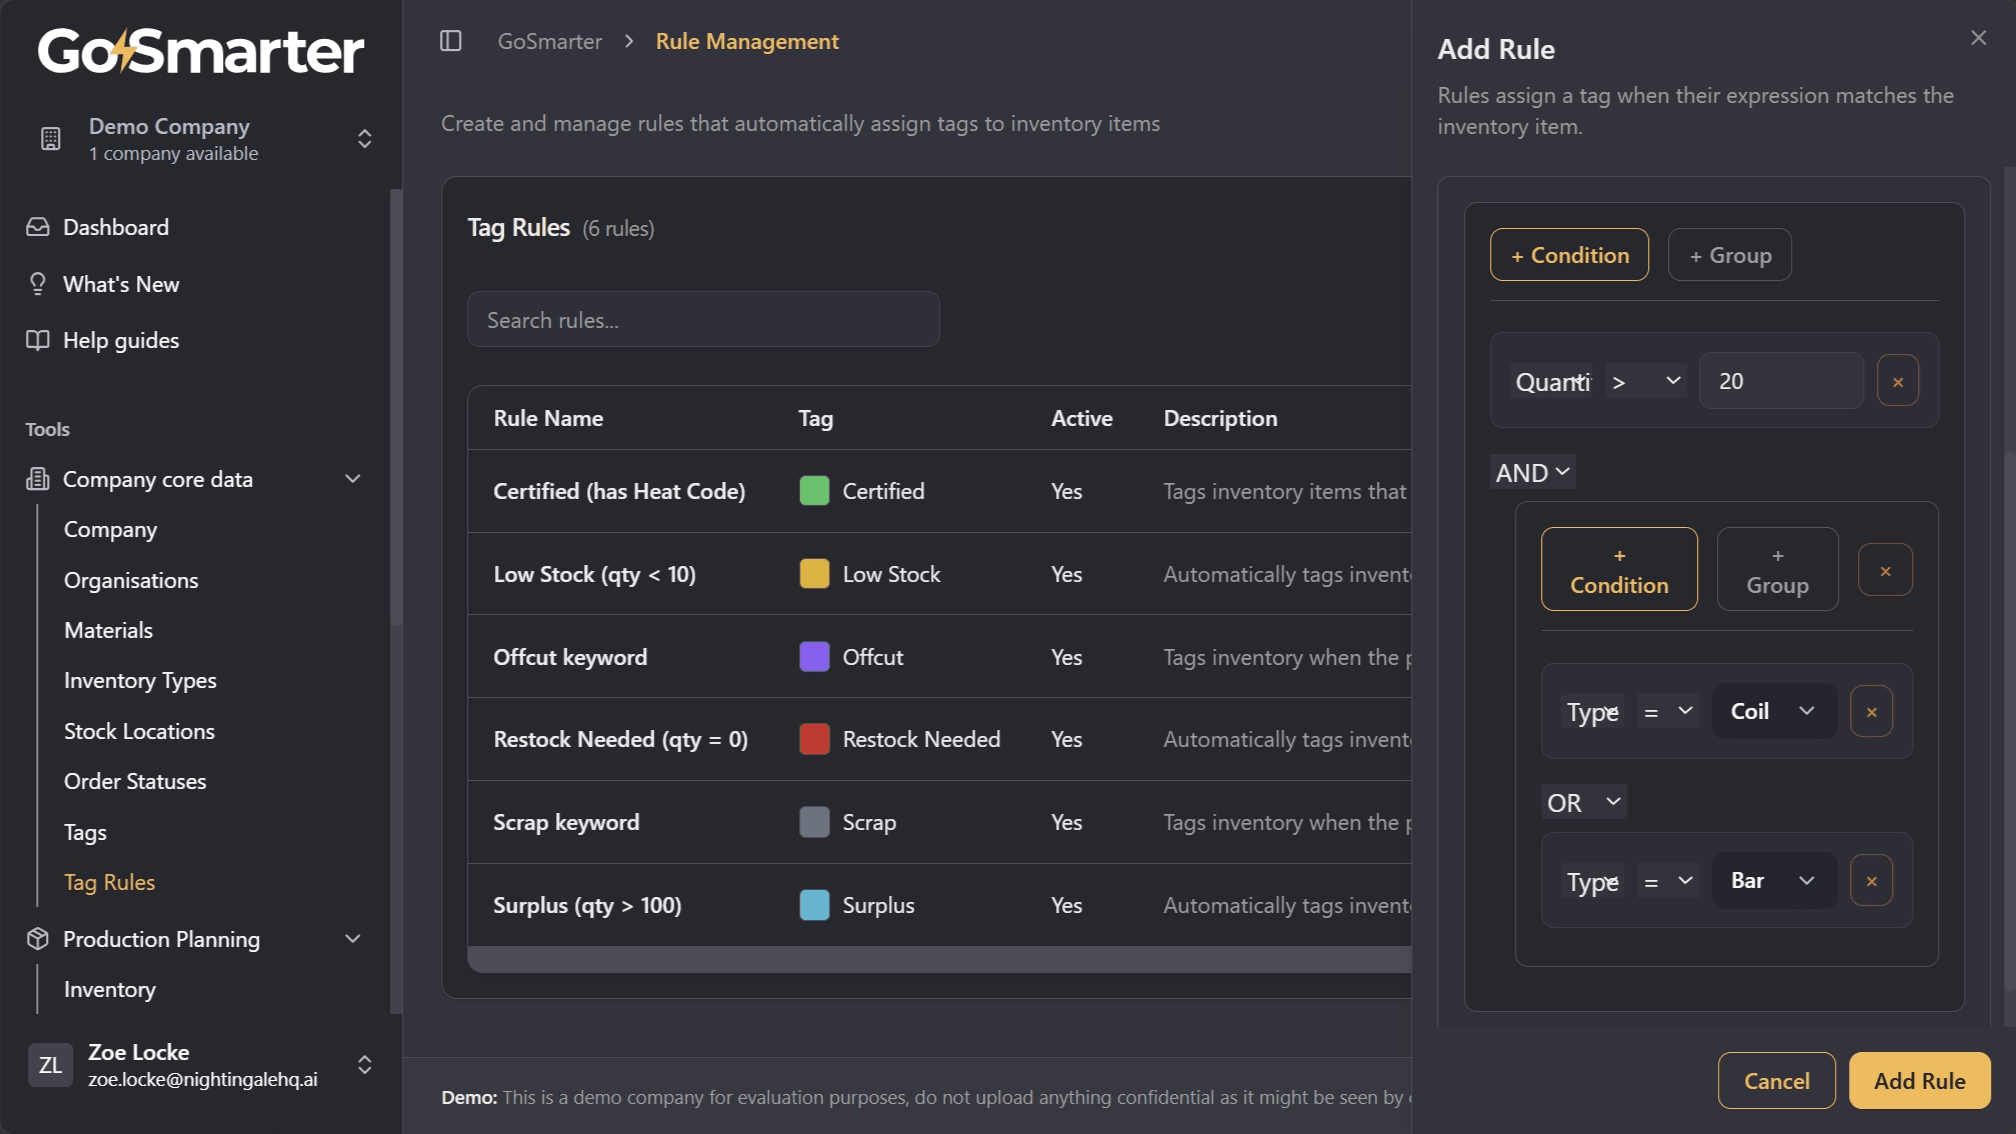Delete the Type = Bar condition
This screenshot has height=1134, width=2016.
[x=1871, y=881]
